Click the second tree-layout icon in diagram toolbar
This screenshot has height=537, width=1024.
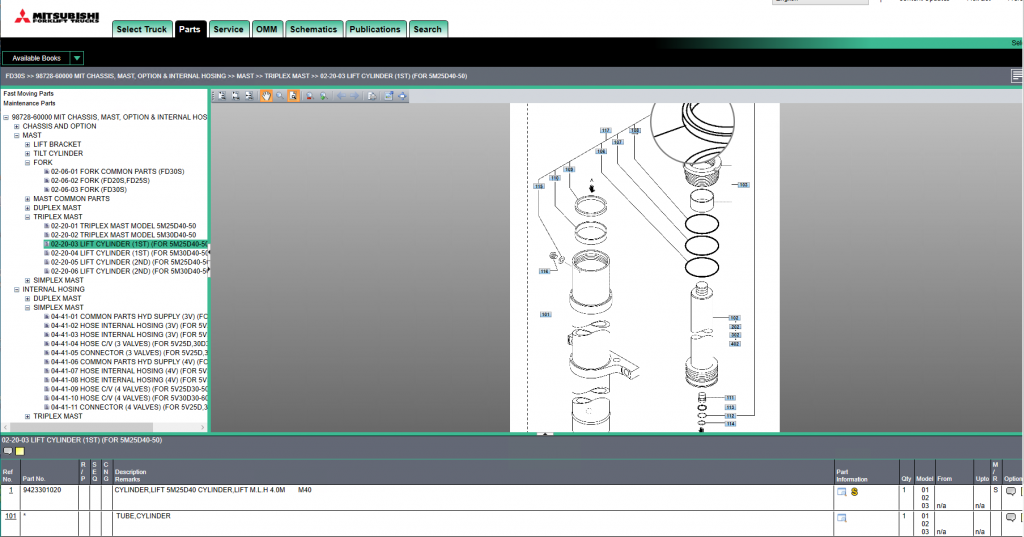coord(236,96)
